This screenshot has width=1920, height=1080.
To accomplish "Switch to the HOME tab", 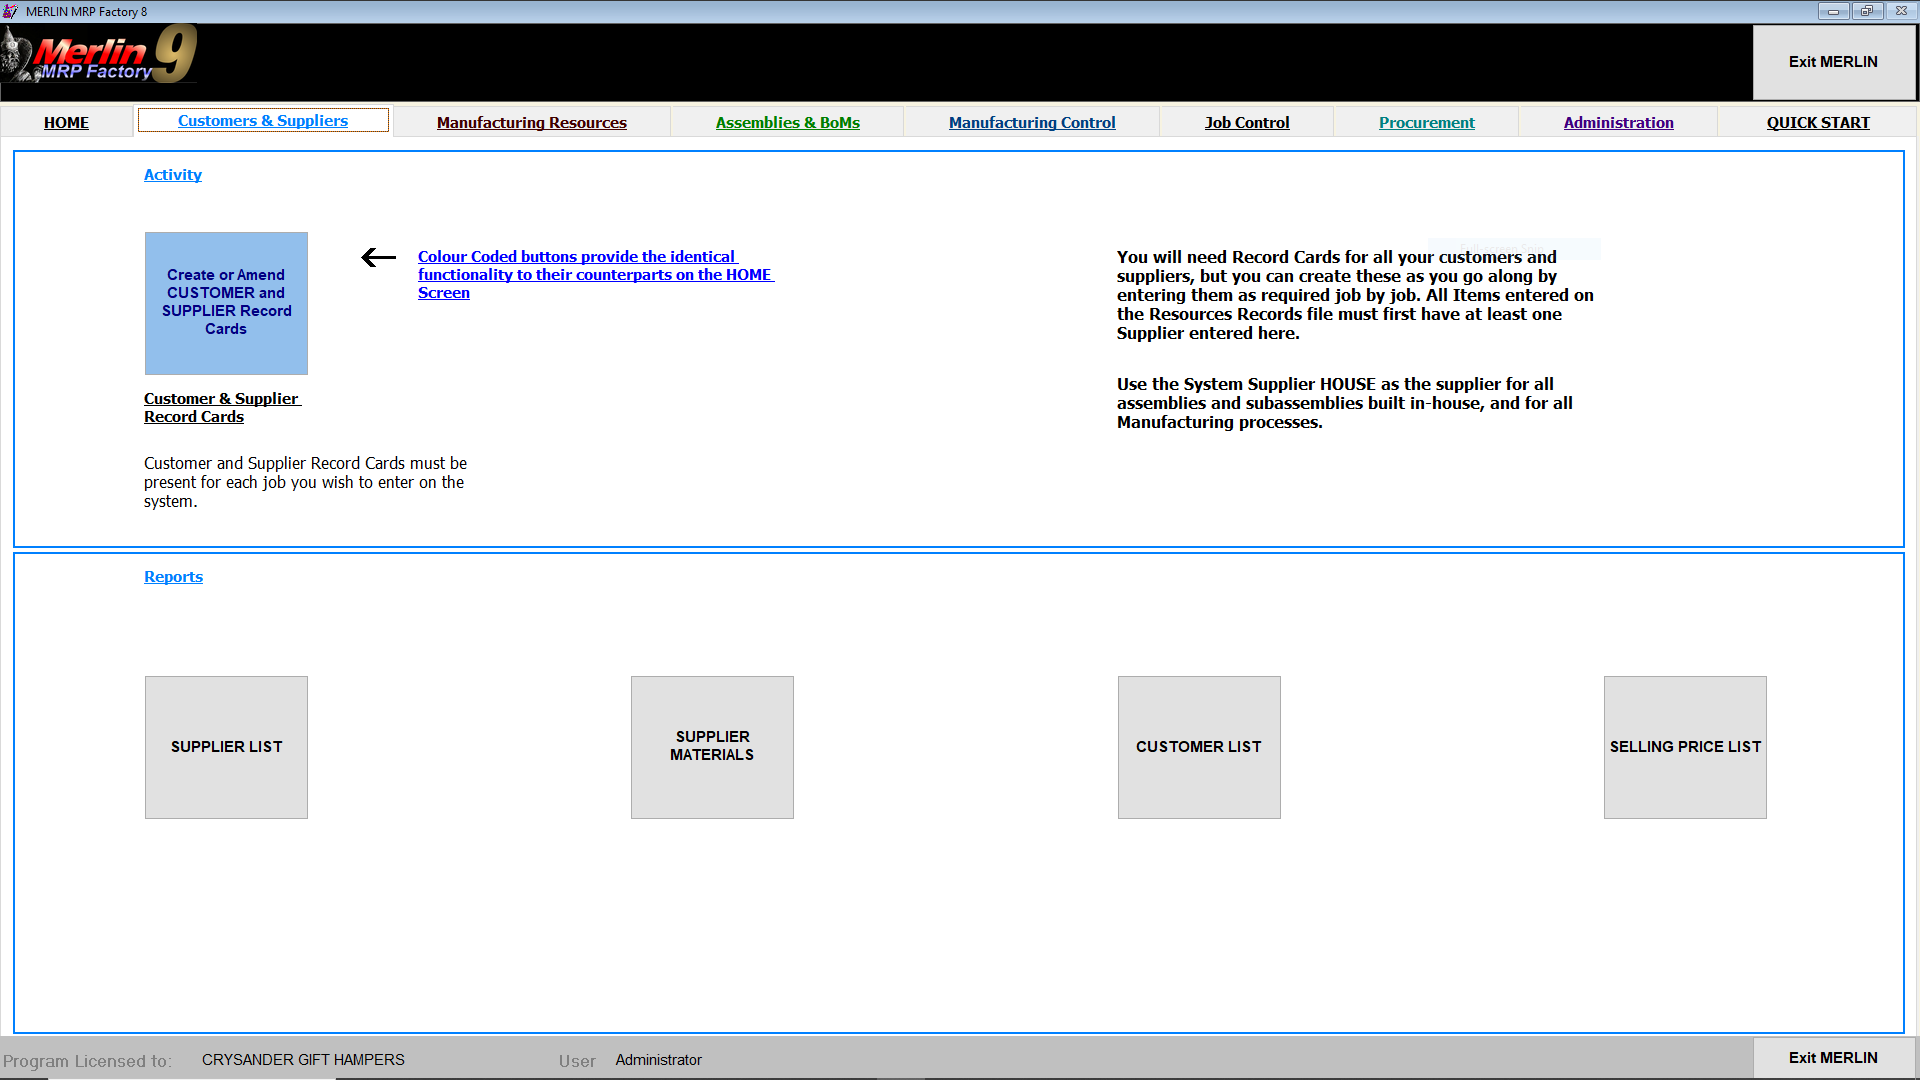I will [x=66, y=122].
